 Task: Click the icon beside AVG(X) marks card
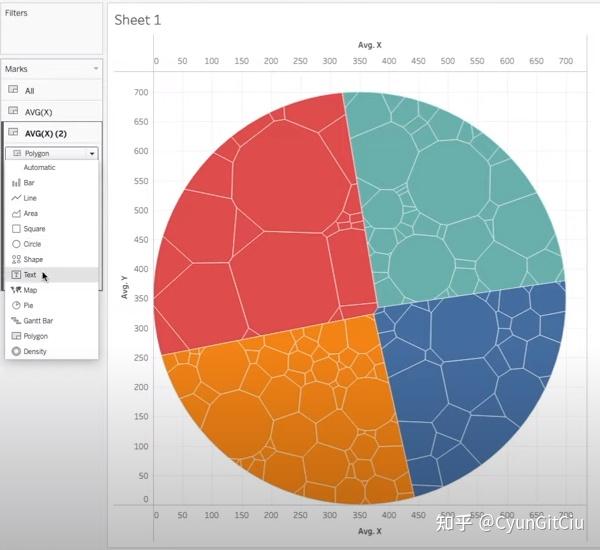click(x=13, y=111)
